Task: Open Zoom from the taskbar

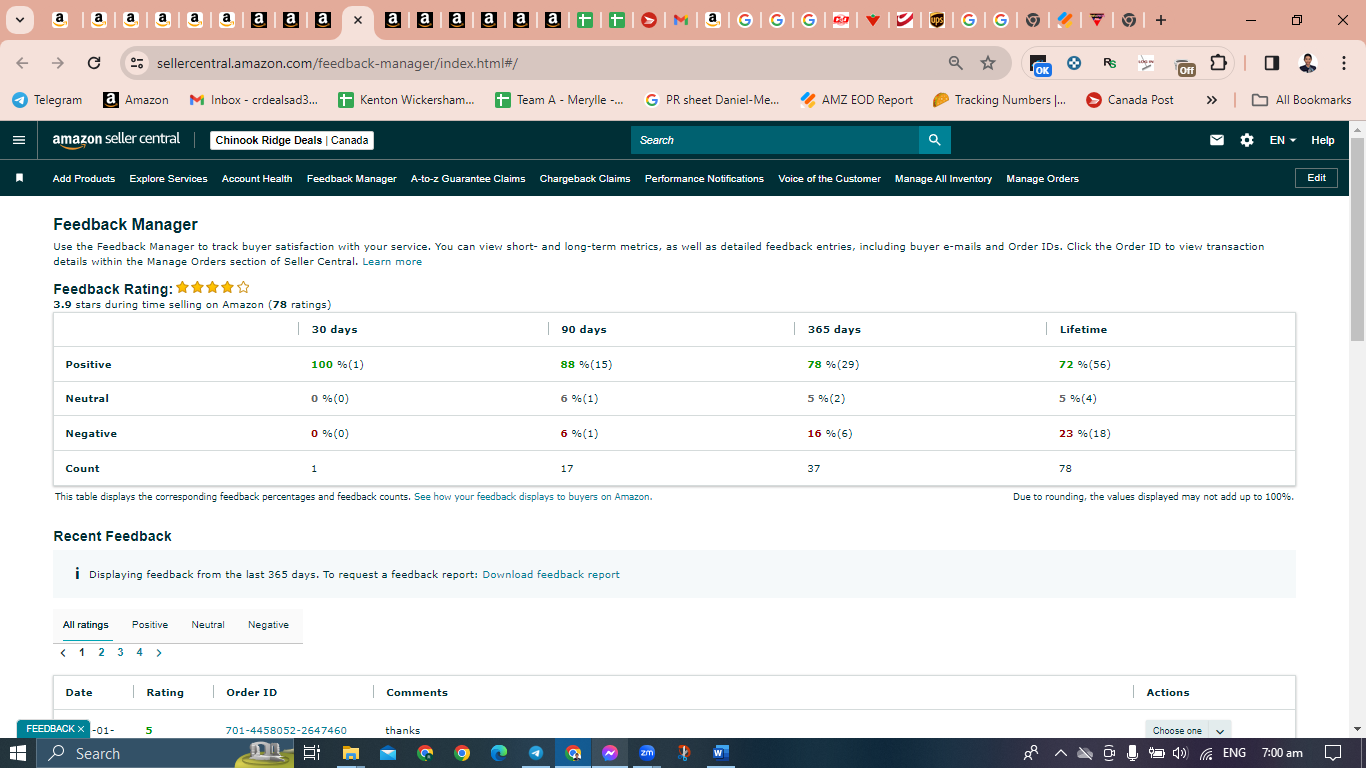Action: coord(647,753)
